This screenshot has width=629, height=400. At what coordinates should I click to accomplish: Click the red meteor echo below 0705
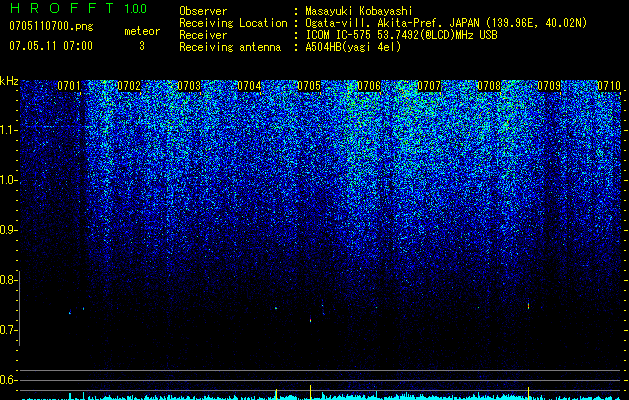click(x=310, y=320)
